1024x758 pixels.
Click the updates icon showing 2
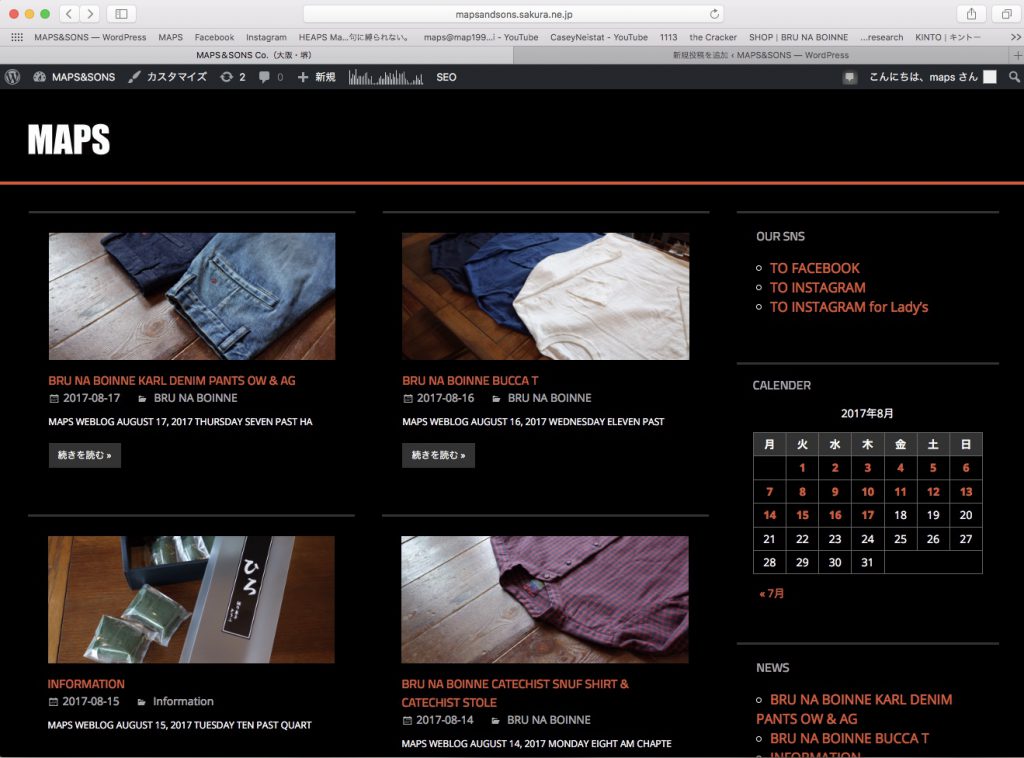point(232,77)
